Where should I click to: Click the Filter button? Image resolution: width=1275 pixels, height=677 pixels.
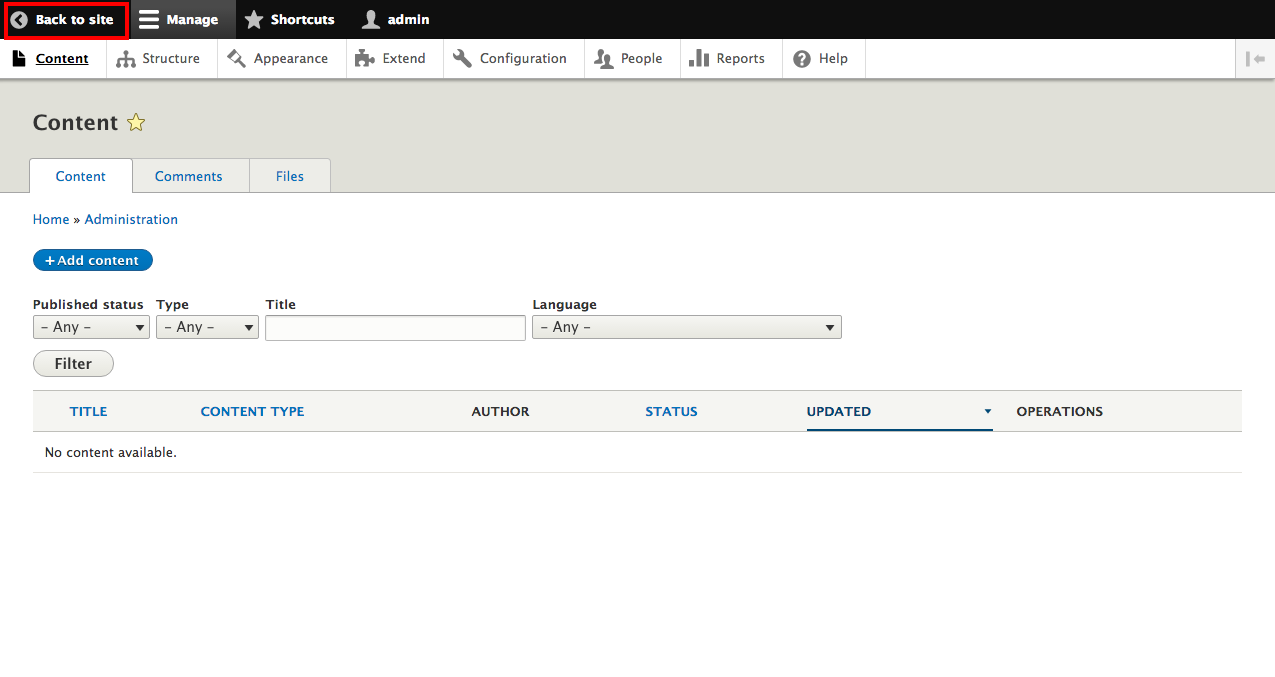pyautogui.click(x=73, y=364)
